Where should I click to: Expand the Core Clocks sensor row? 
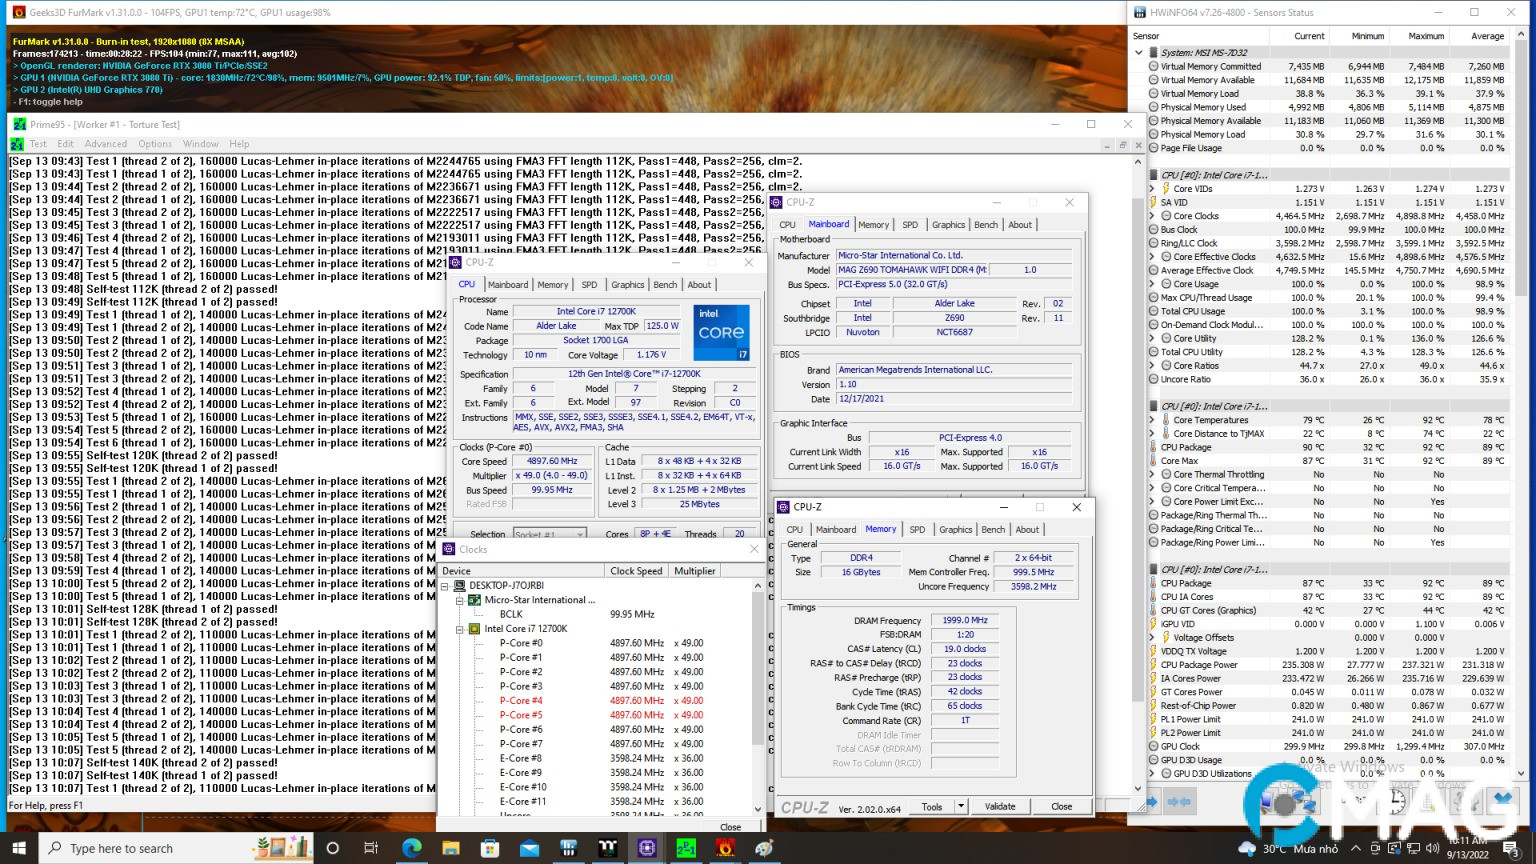click(x=1152, y=216)
